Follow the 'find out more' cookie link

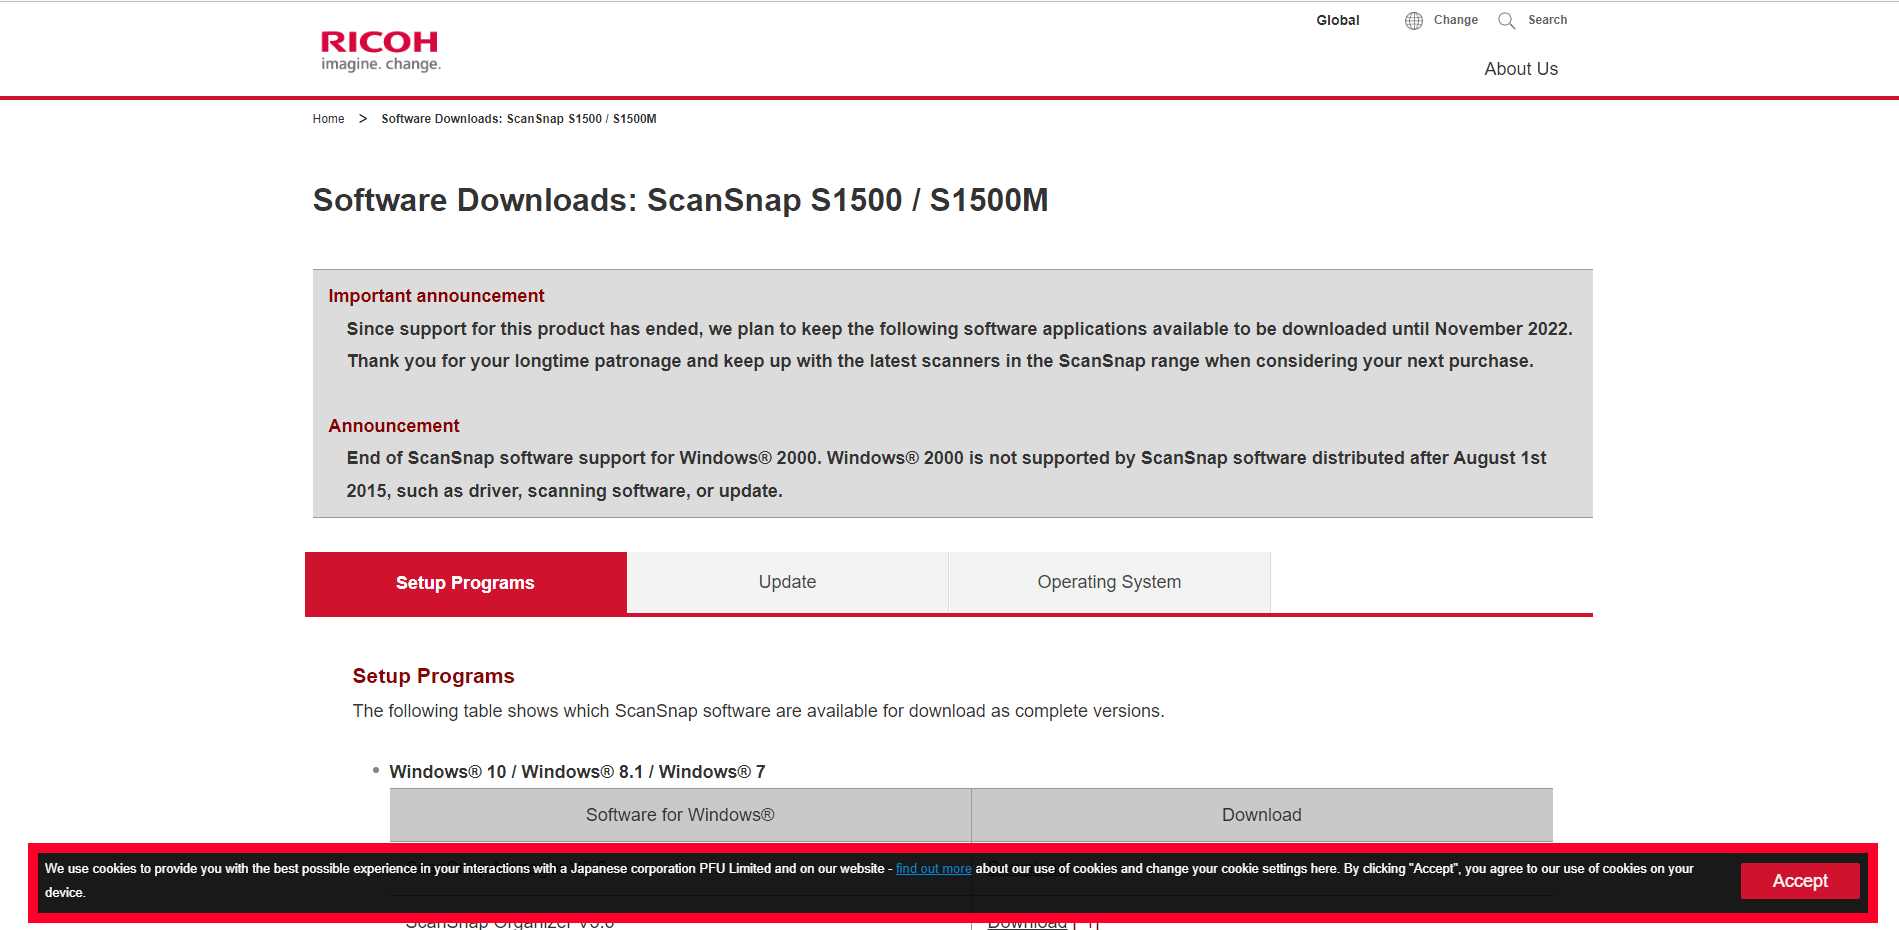coord(933,869)
